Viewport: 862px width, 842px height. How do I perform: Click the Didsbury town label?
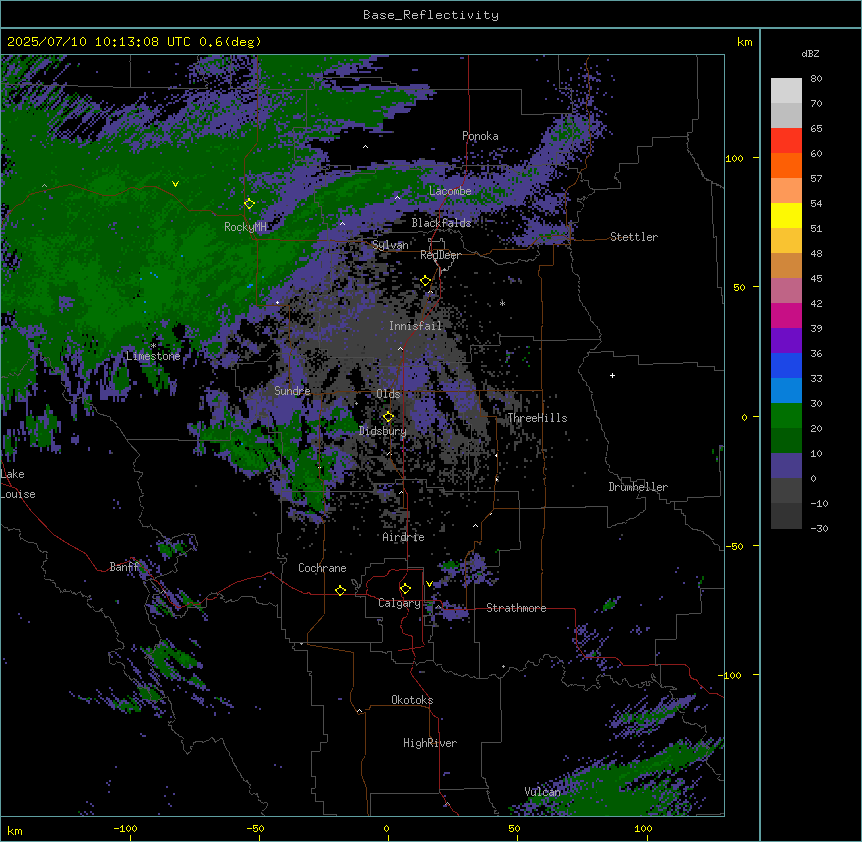click(x=383, y=431)
